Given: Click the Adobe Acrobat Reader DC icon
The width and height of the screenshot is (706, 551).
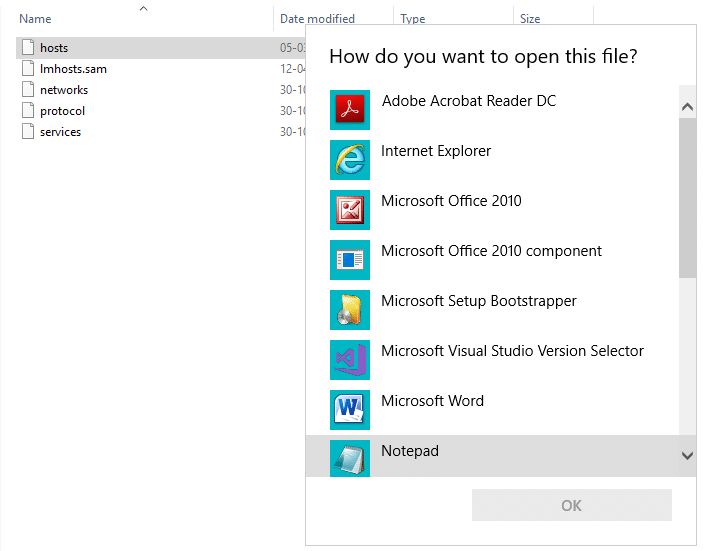Looking at the screenshot, I should (x=350, y=110).
